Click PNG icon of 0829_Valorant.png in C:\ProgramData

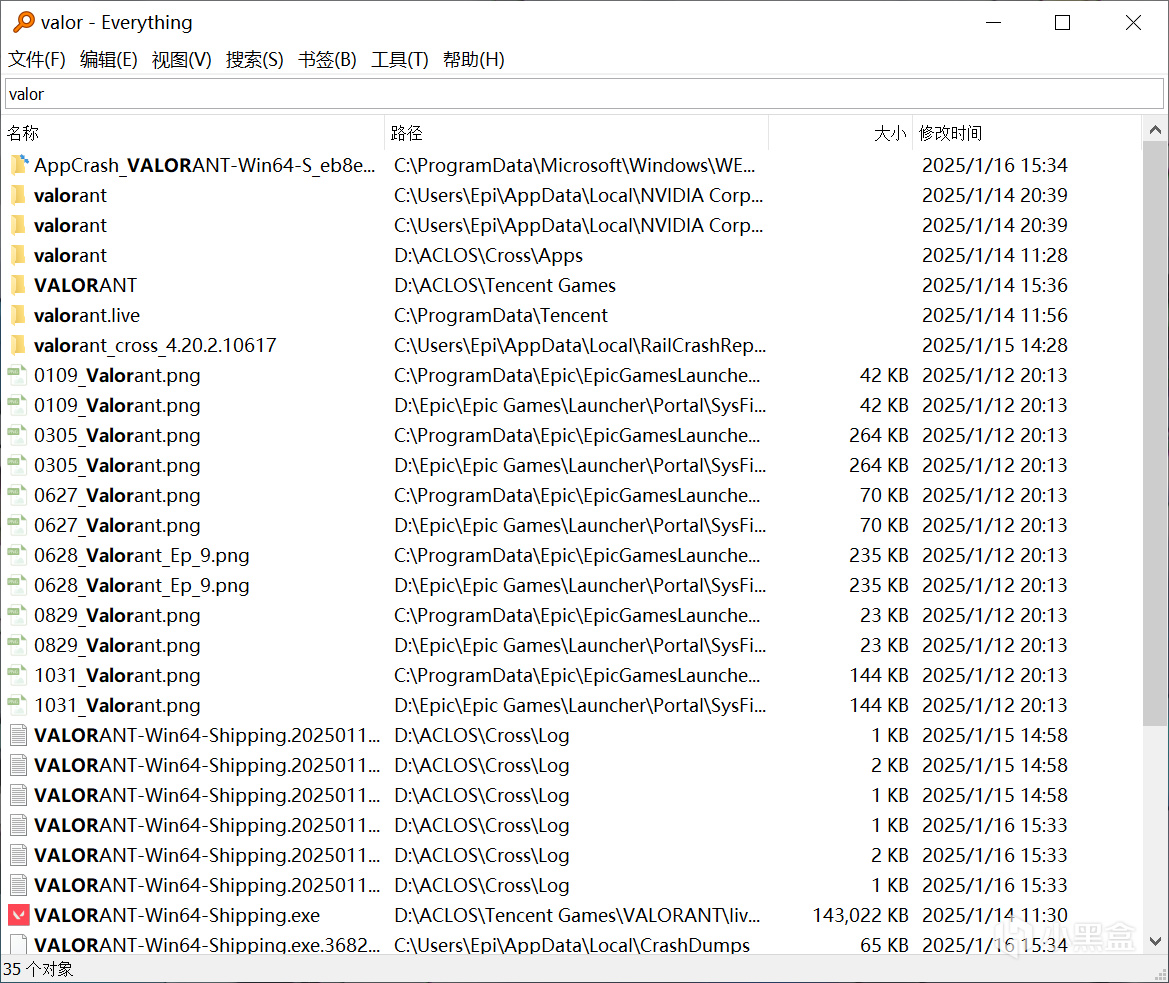(17, 616)
